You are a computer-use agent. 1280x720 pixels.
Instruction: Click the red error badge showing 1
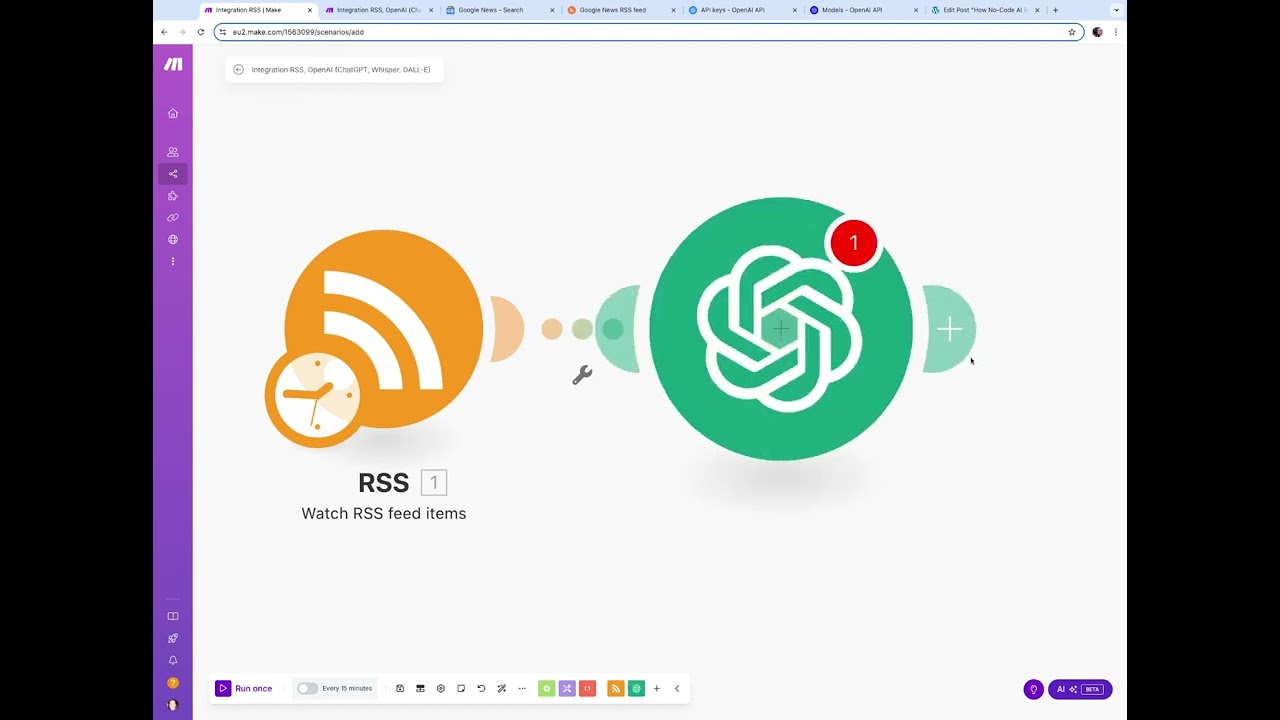(854, 243)
